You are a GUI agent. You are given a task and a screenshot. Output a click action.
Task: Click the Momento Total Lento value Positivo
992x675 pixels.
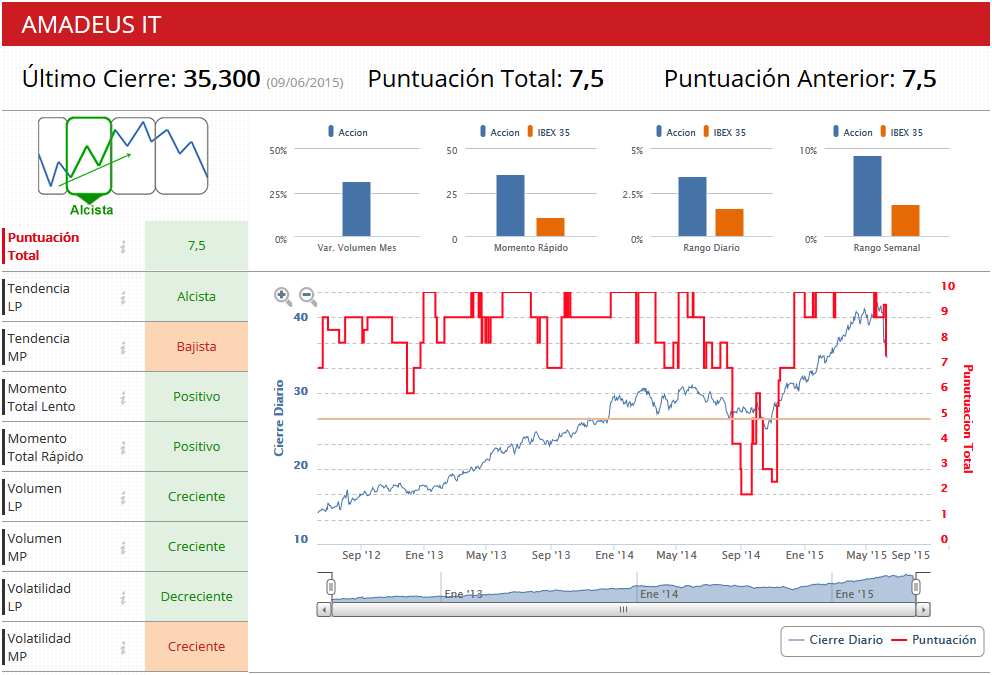[x=197, y=396]
